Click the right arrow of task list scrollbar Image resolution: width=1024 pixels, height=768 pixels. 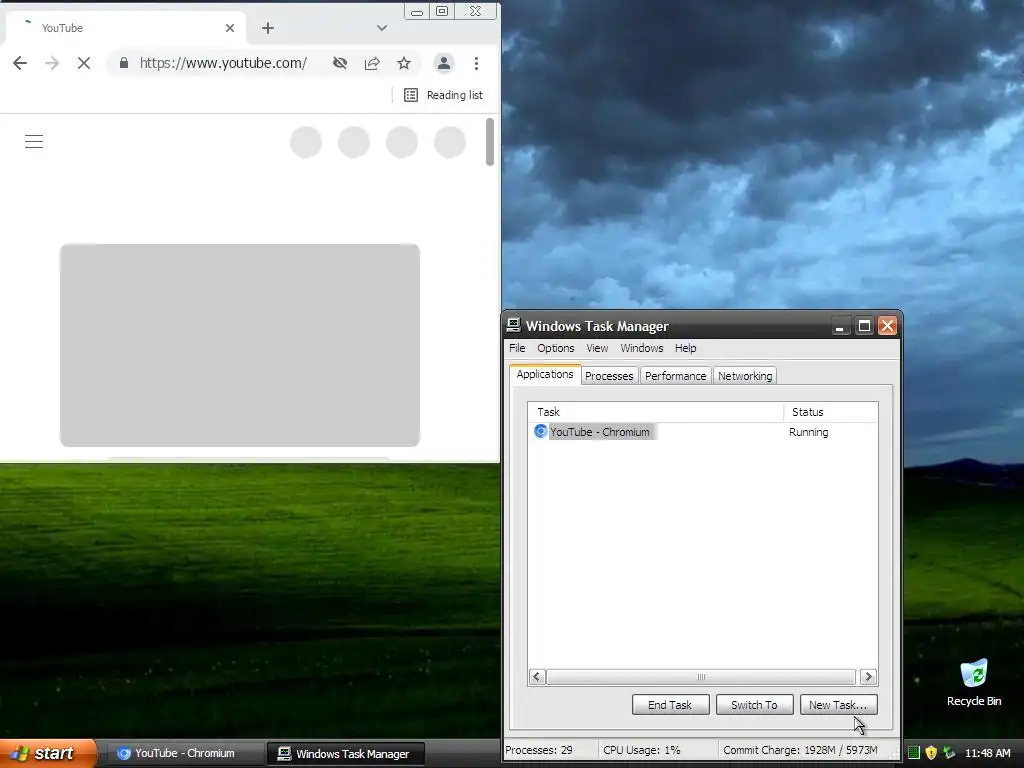[868, 677]
